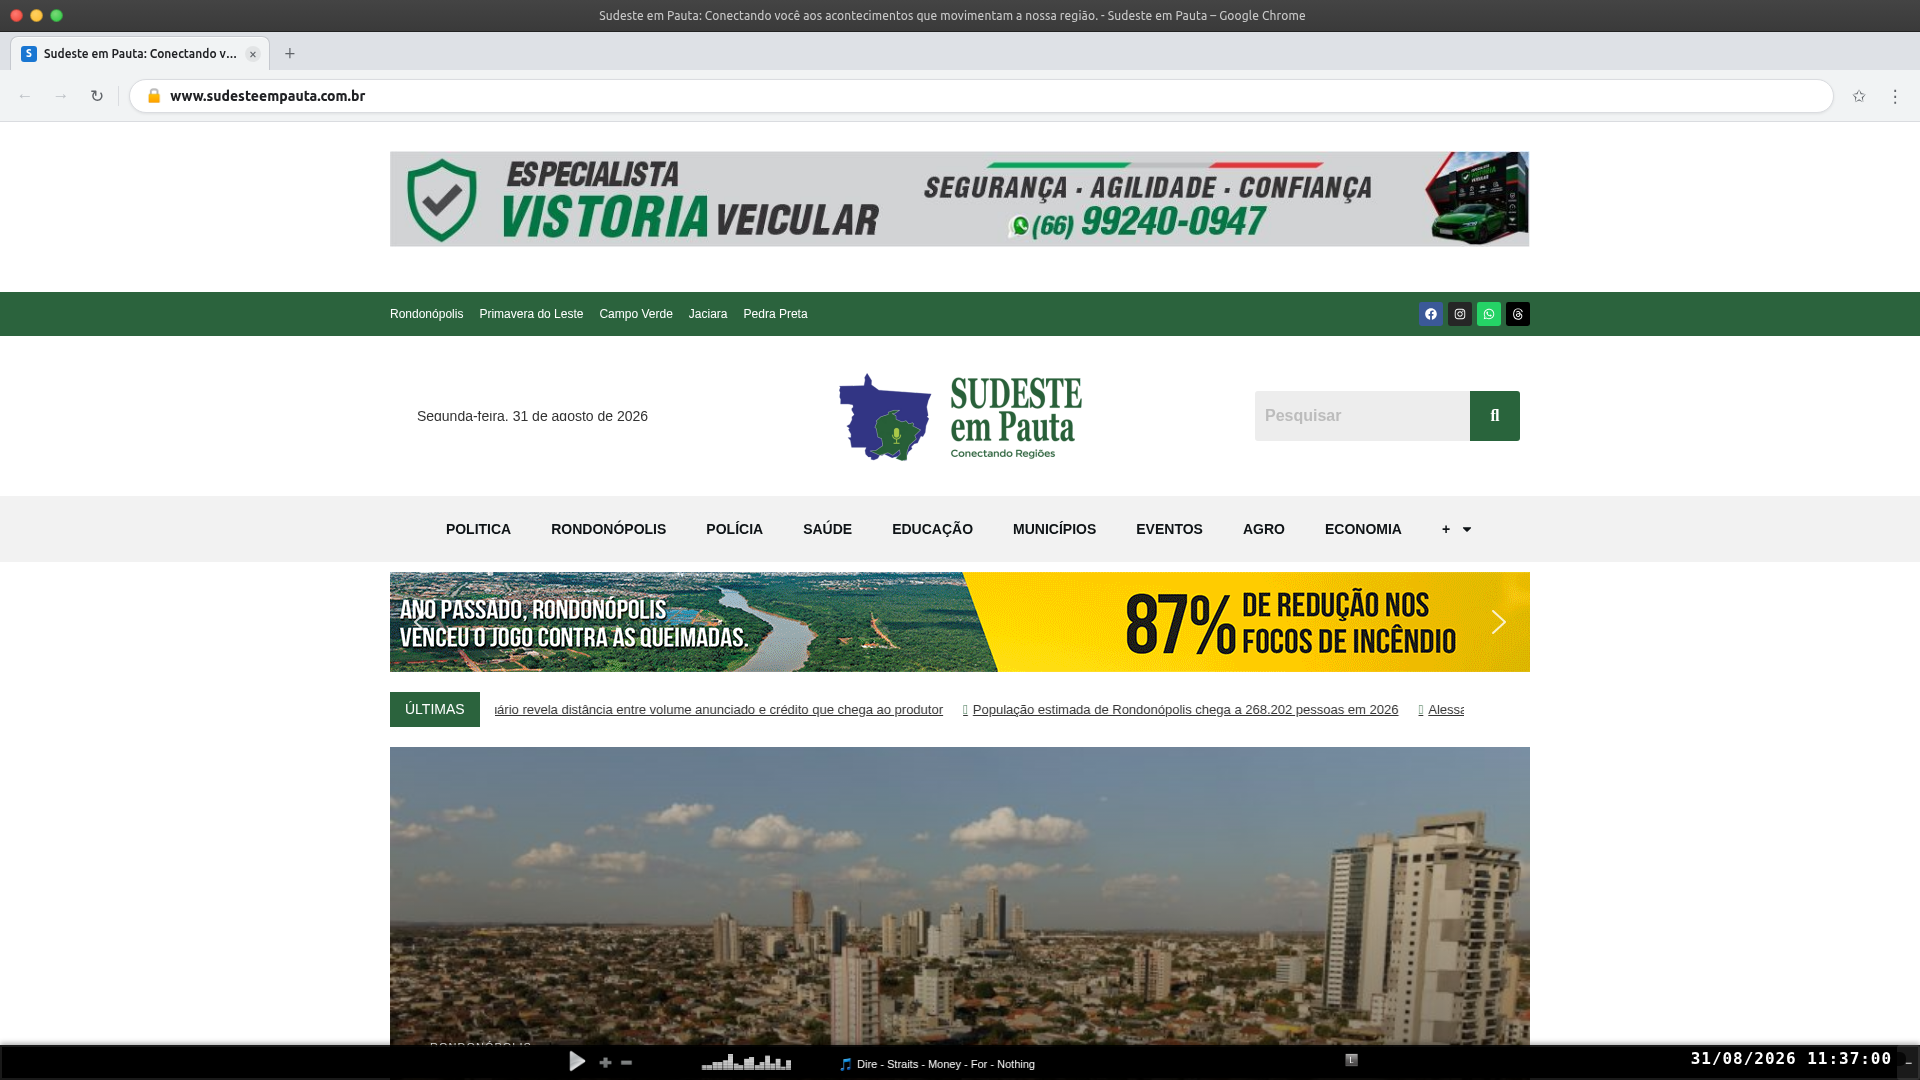The image size is (1920, 1080).
Task: Open the EDUCAÇÃO navigation item
Action: [932, 529]
